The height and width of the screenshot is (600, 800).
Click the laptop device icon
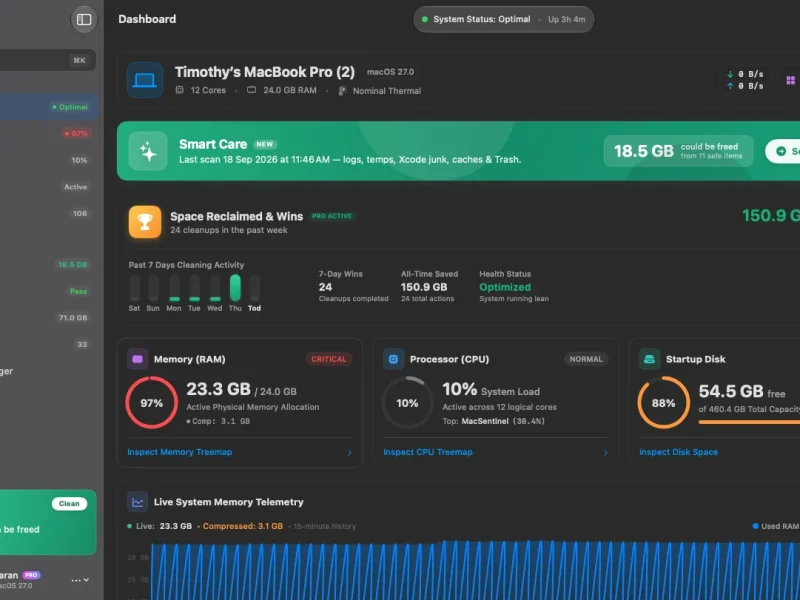145,80
